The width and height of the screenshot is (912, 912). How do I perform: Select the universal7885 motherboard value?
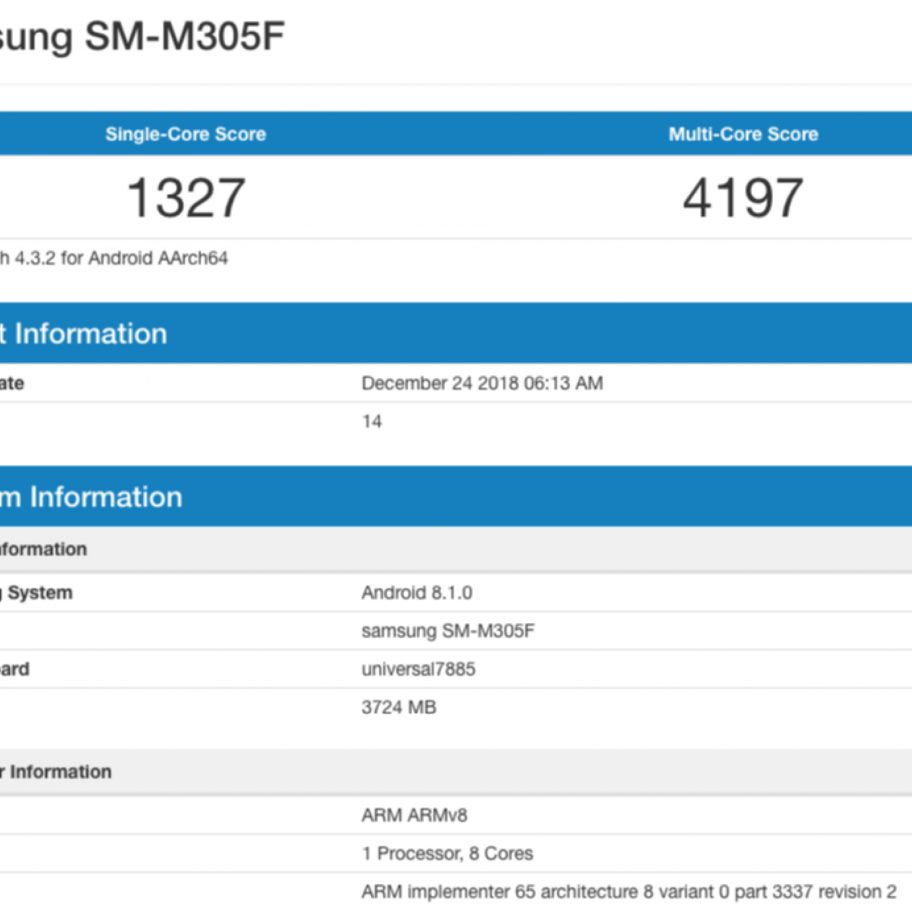[x=418, y=669]
